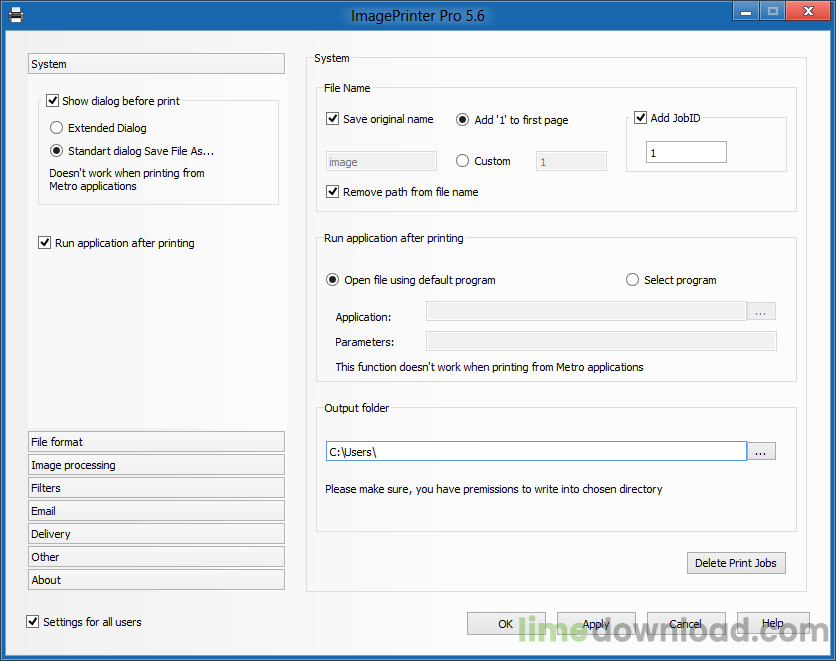This screenshot has width=836, height=661.
Task: Select the Extended Dialog radio option
Action: click(57, 128)
